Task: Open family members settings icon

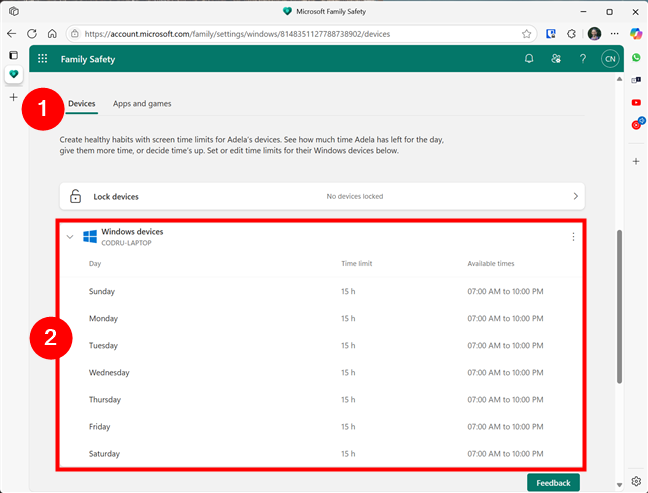Action: [555, 59]
